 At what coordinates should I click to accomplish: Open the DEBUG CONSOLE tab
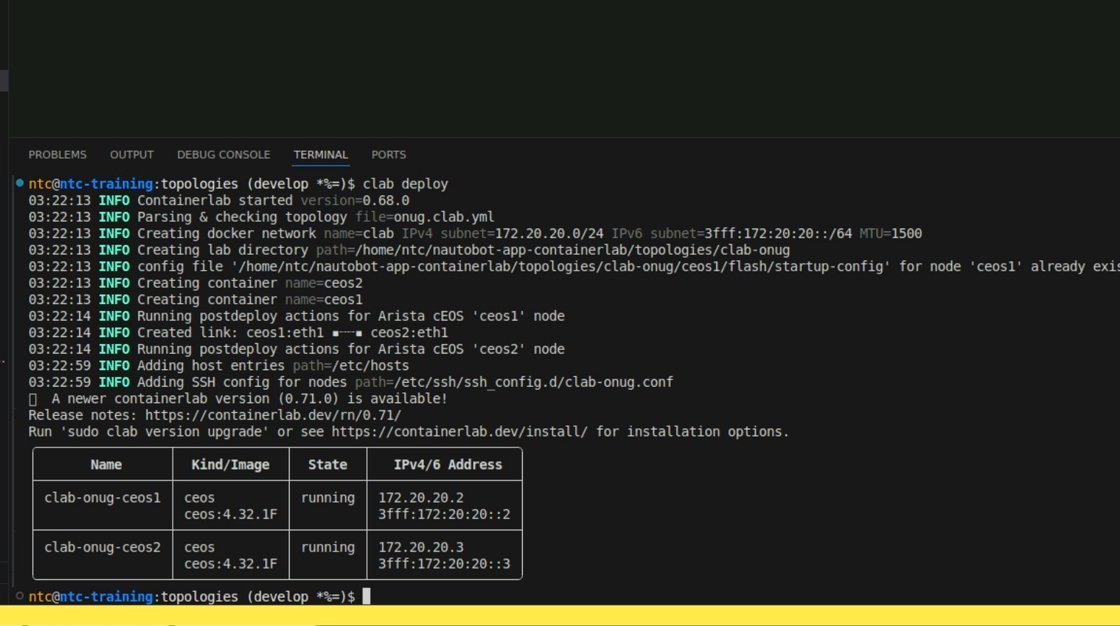click(224, 154)
